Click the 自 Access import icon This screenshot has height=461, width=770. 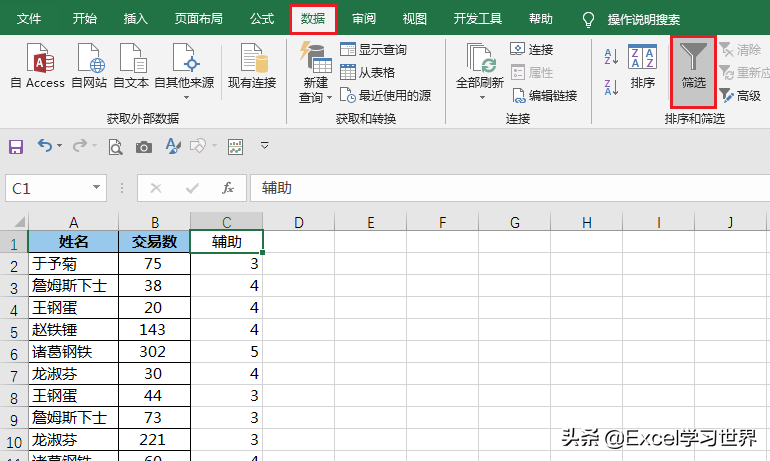point(38,66)
